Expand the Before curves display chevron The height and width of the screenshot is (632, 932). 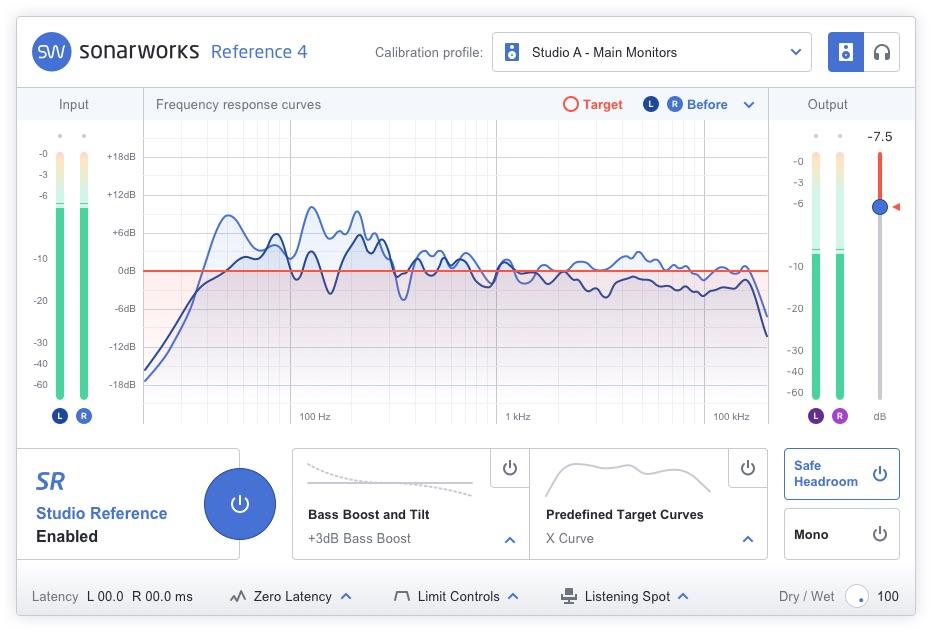(x=749, y=105)
